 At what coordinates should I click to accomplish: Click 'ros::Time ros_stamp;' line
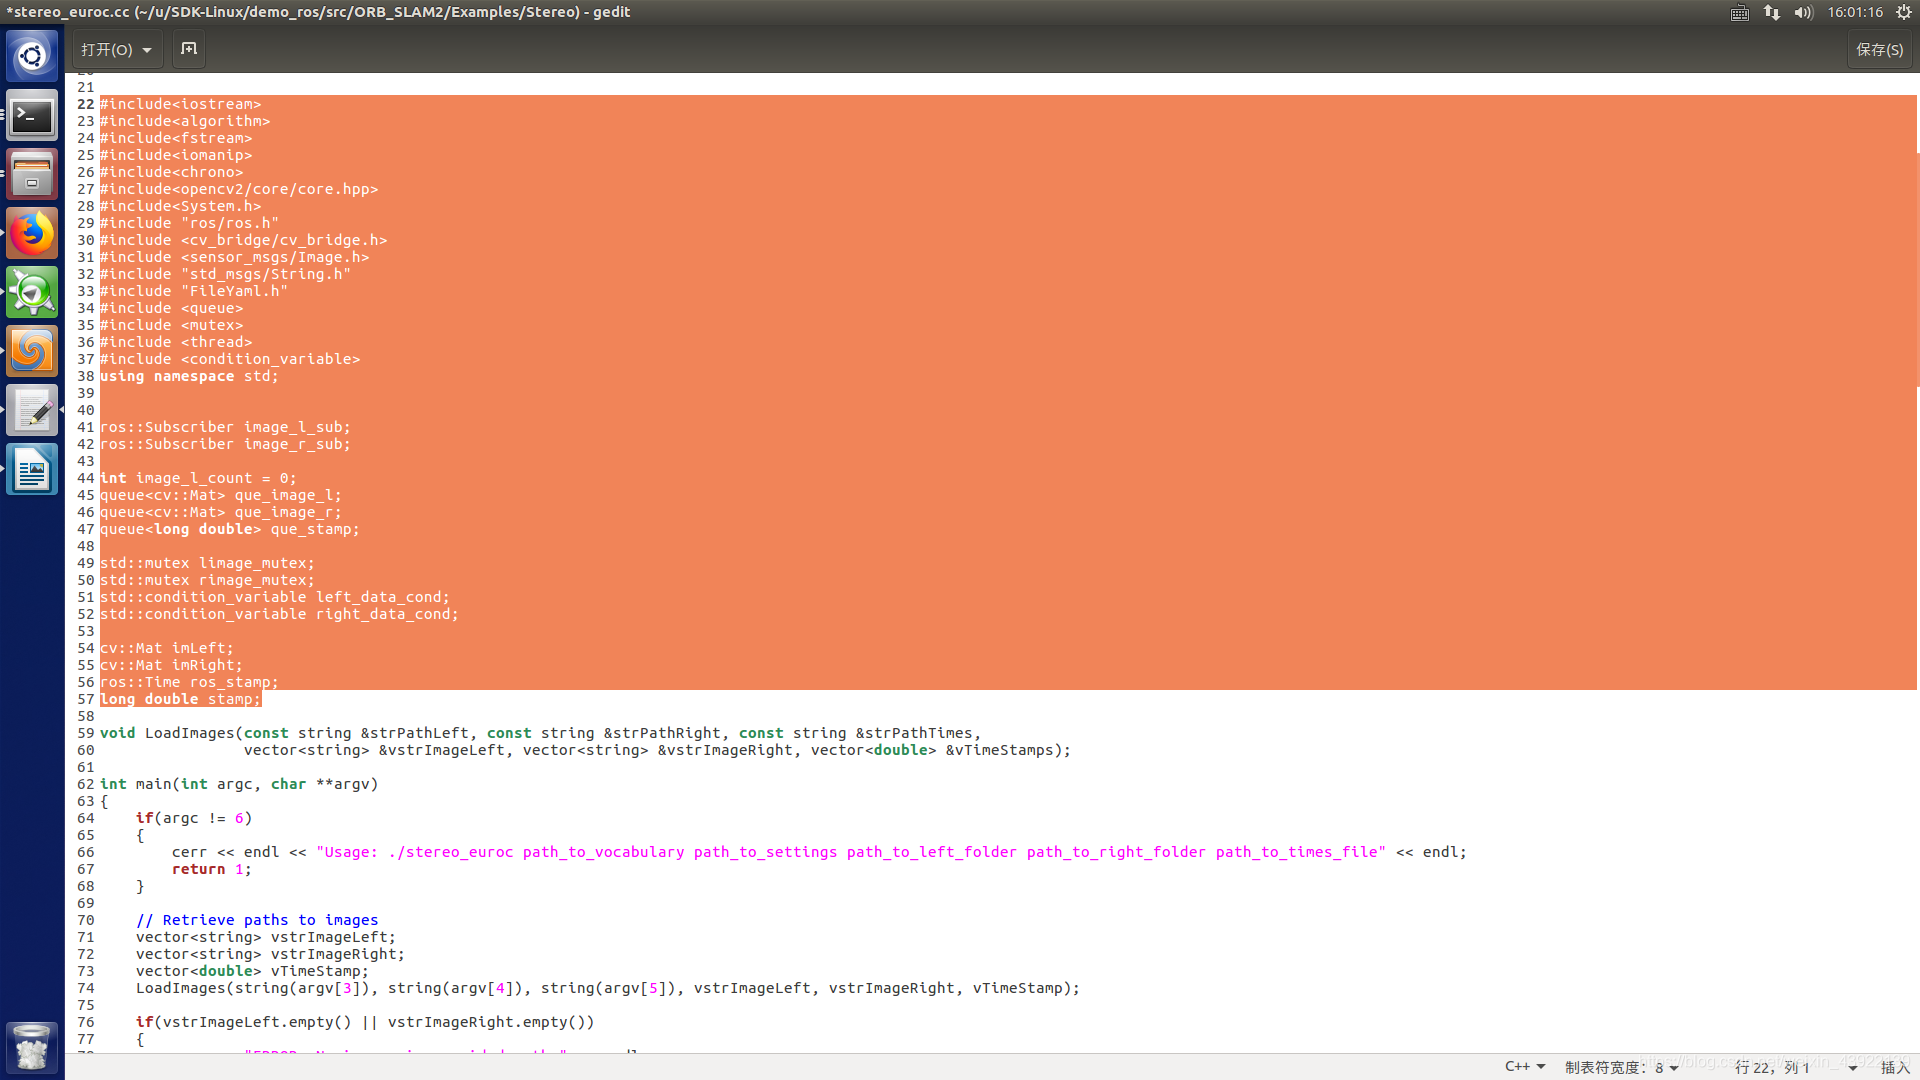point(189,682)
